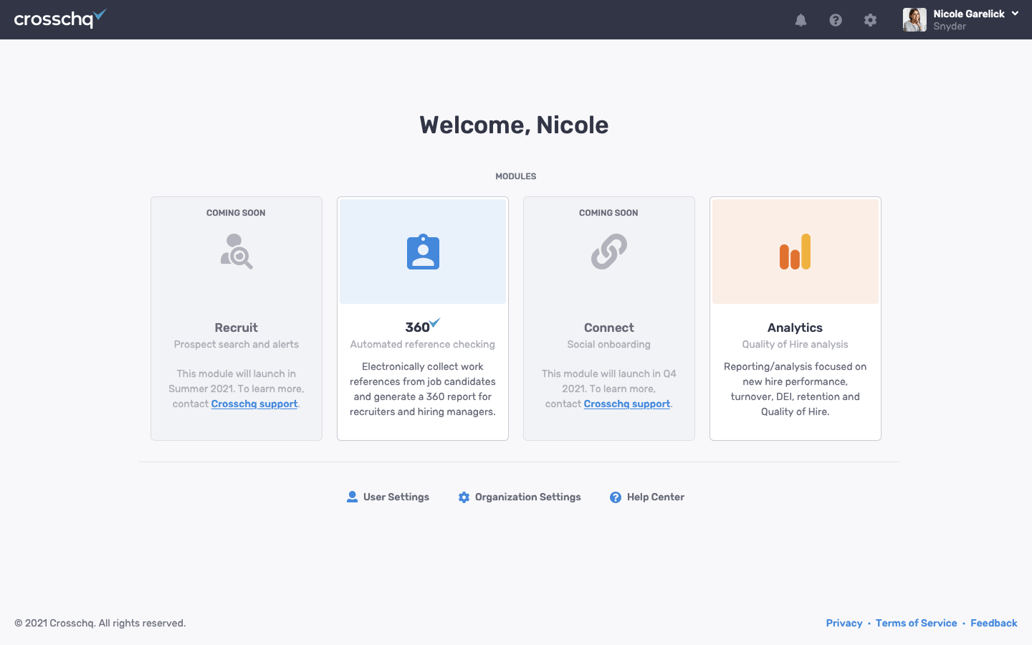Click the Feedback link

click(x=993, y=623)
